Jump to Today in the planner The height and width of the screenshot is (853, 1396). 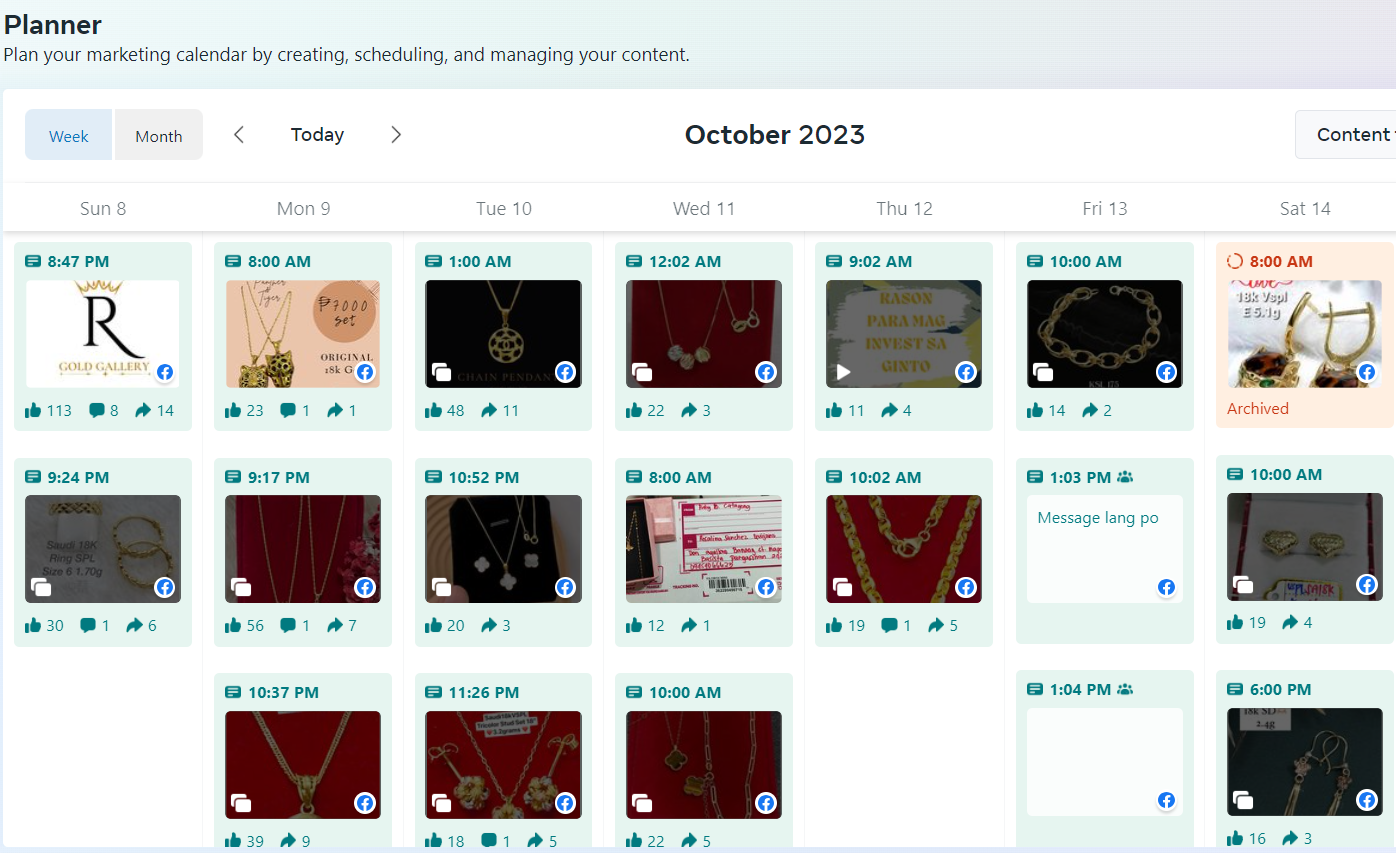pos(317,135)
